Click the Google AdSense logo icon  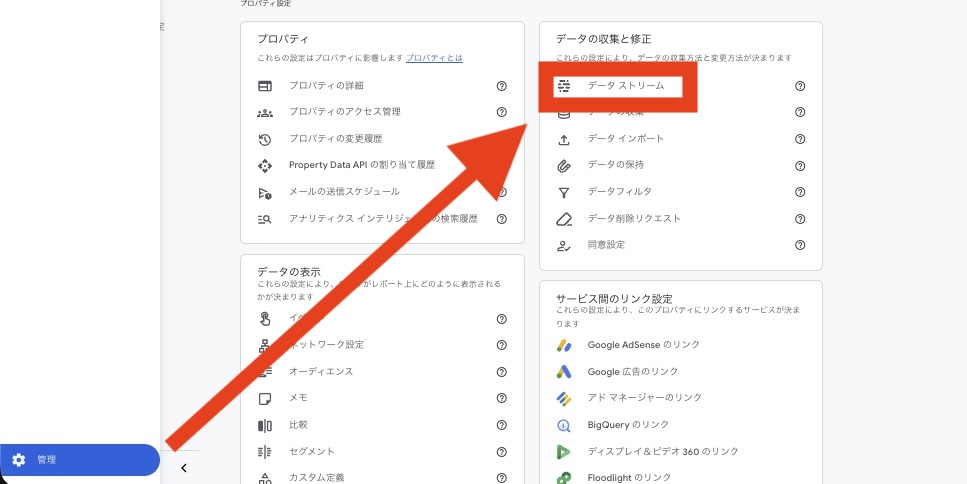tap(564, 345)
